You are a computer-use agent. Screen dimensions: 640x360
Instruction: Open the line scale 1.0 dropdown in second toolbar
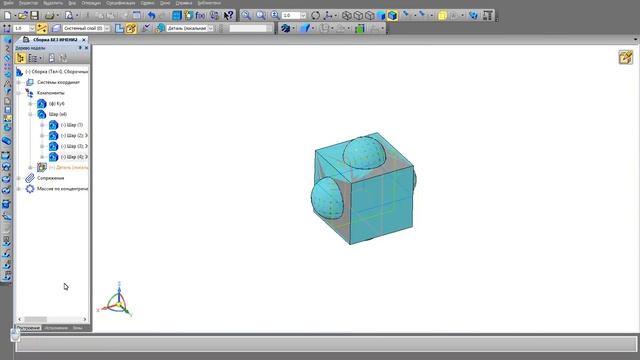(32, 28)
